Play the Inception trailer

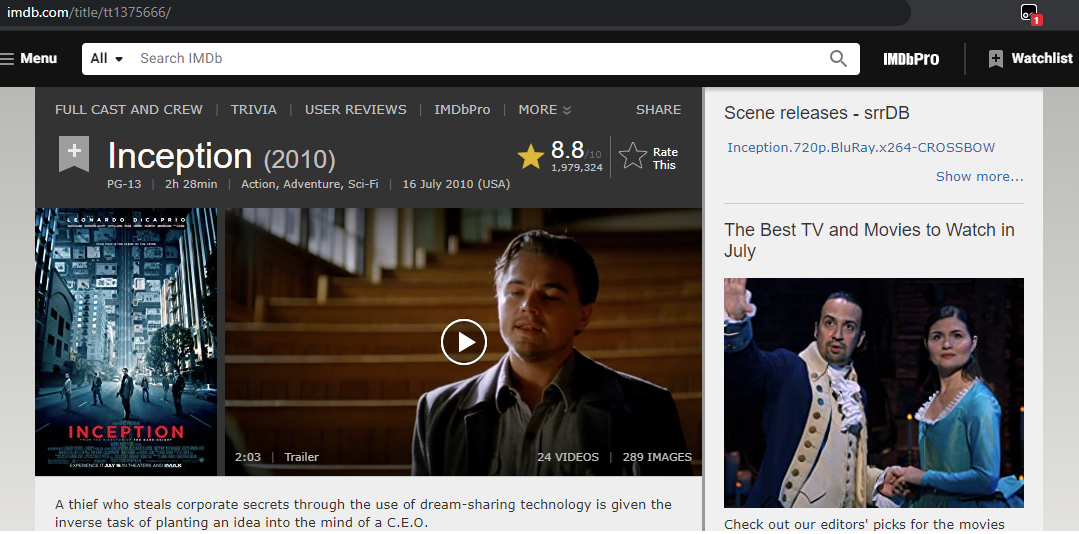click(x=464, y=341)
